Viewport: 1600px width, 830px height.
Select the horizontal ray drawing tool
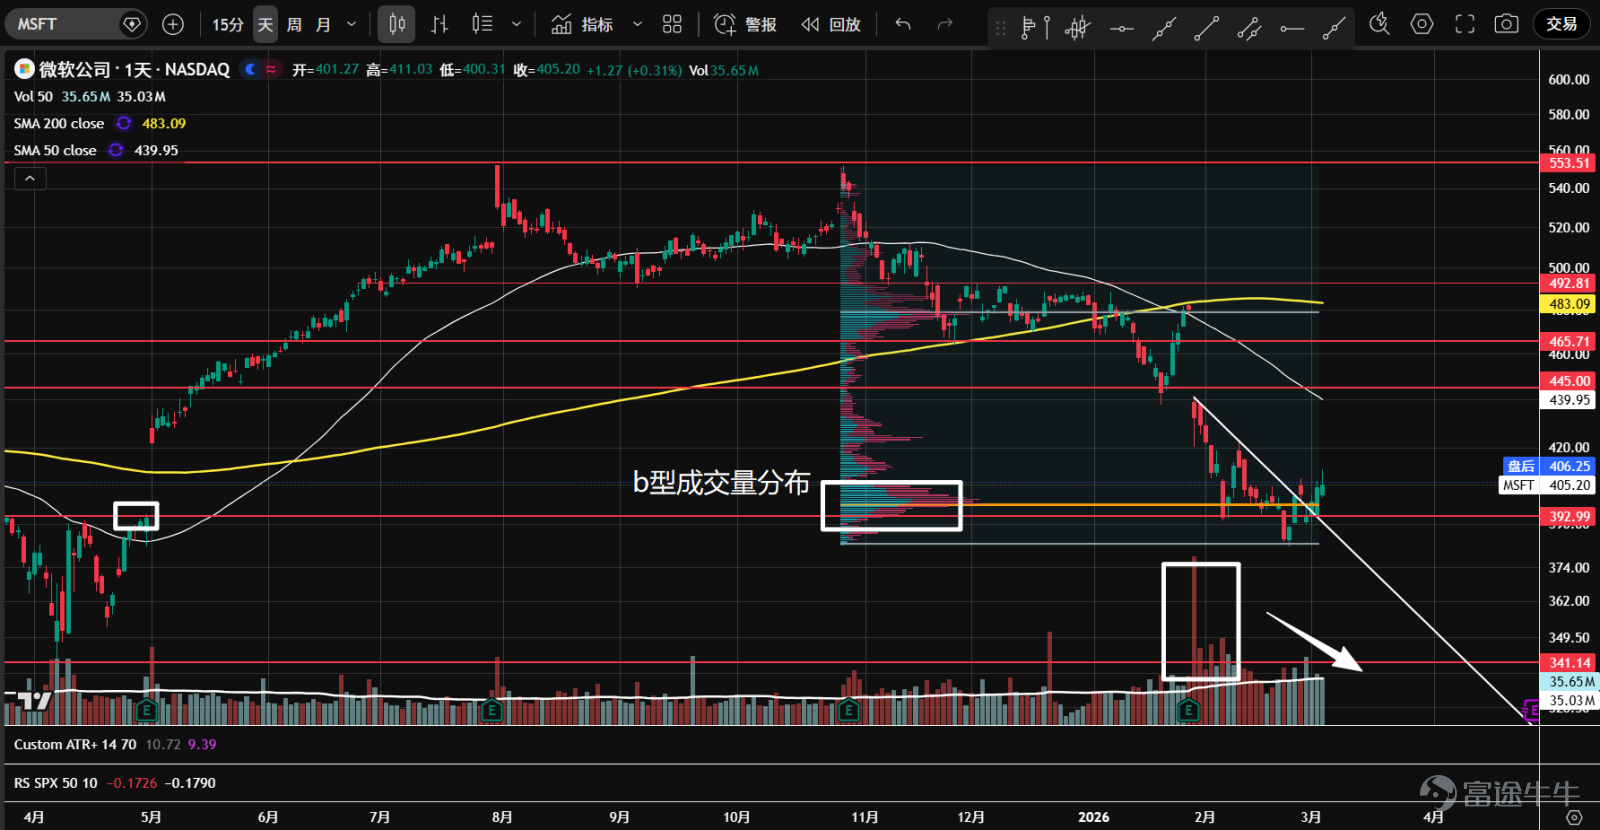click(x=1292, y=28)
